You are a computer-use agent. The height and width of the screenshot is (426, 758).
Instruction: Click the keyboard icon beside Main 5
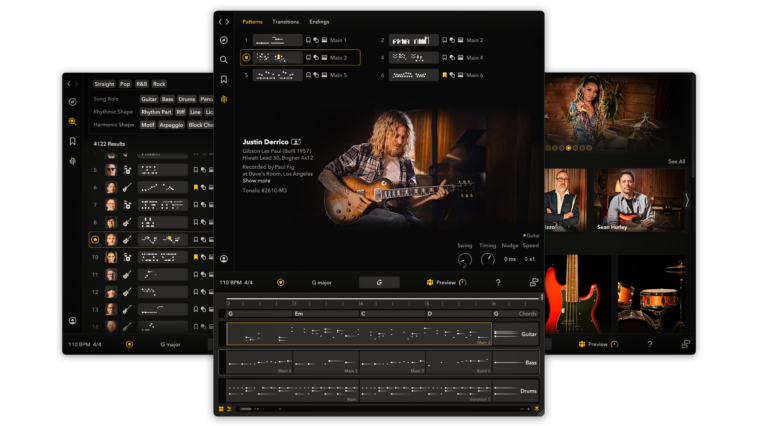click(x=324, y=75)
